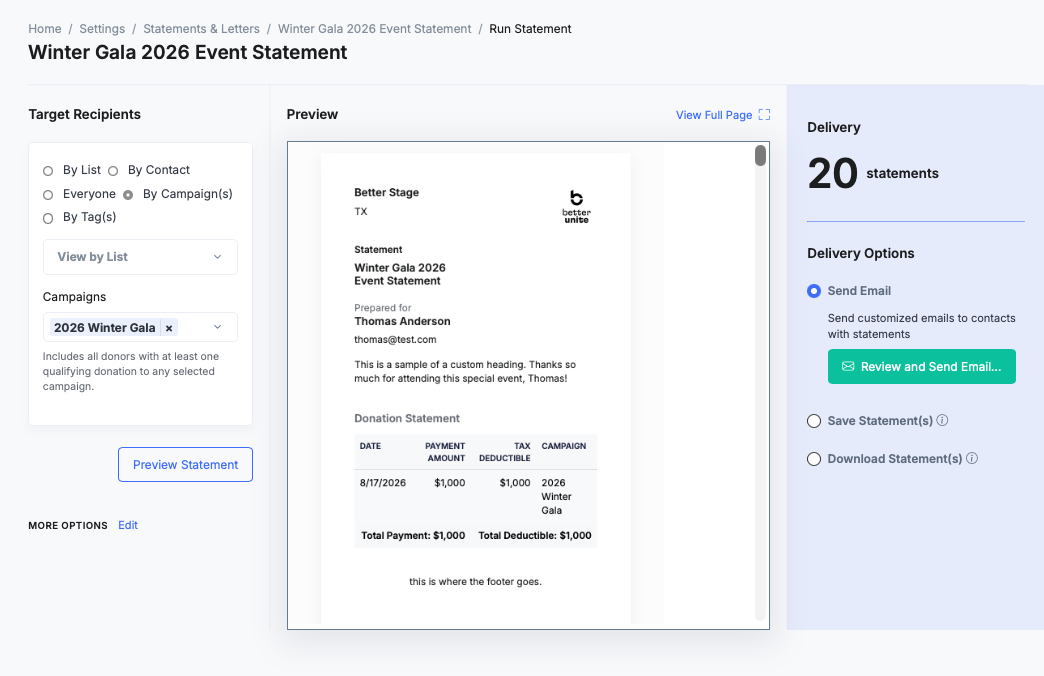
Task: Click the recipient name Thomas Anderson
Action: [x=402, y=321]
